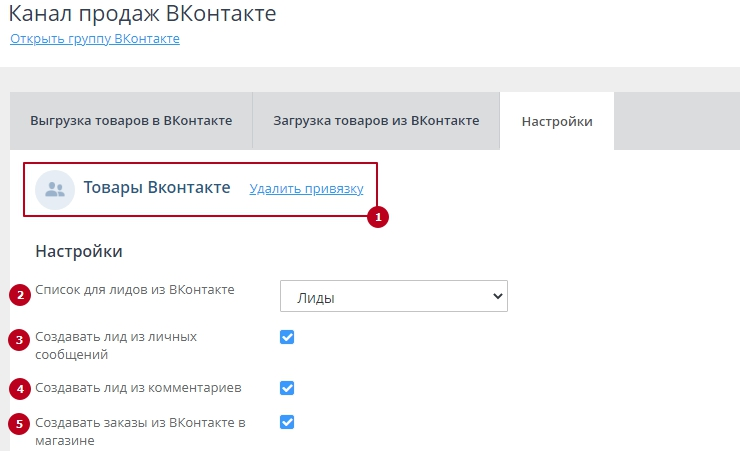Click the 'Список для лидов из ВКонтакте' label
The width and height of the screenshot is (740, 451).
pos(135,290)
